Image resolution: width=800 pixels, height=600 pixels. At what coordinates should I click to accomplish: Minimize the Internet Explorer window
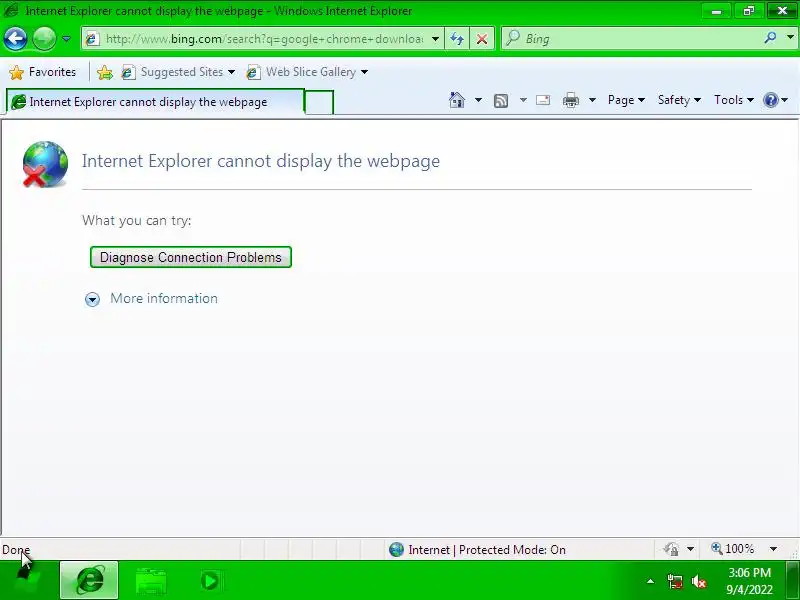click(716, 10)
